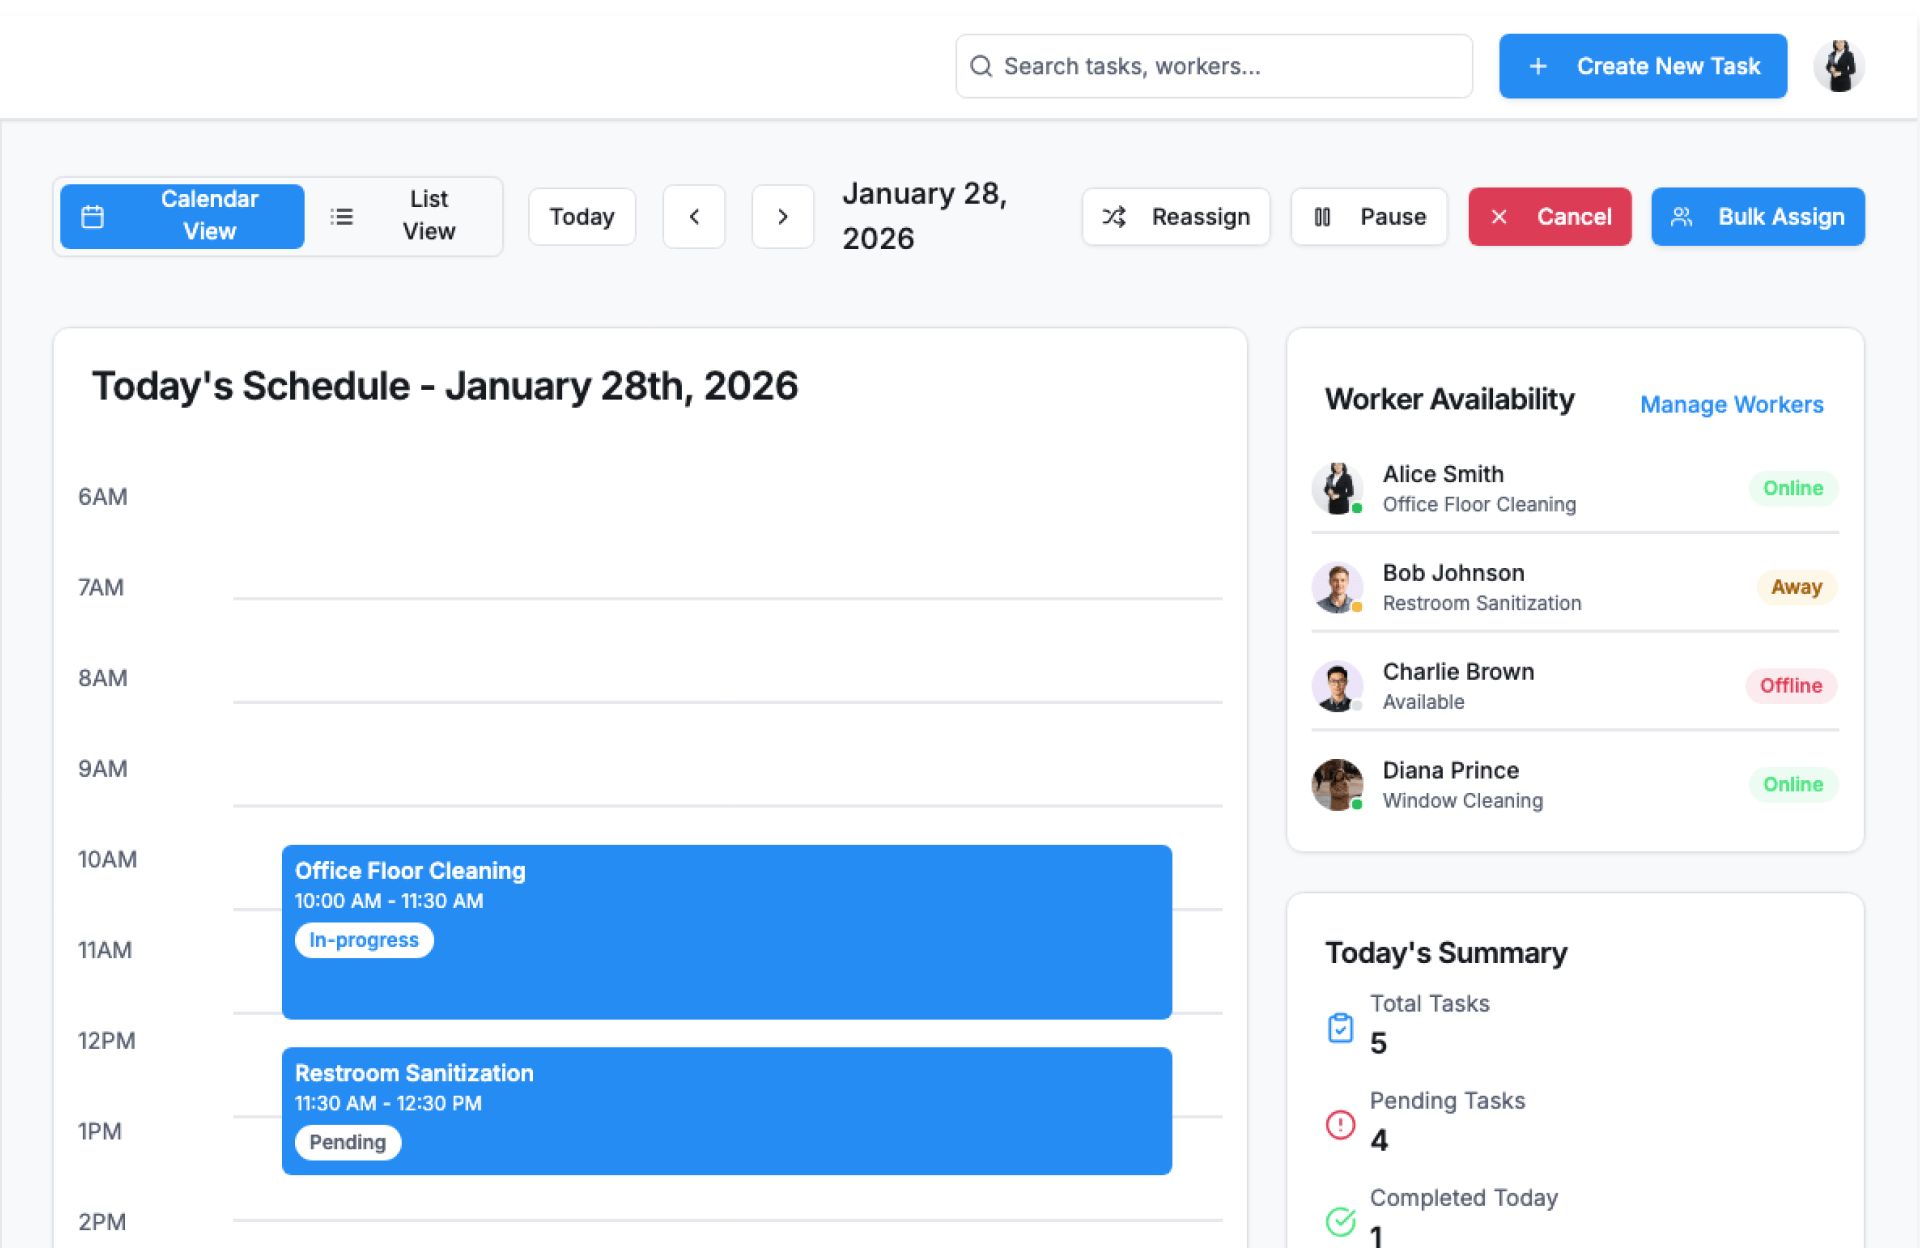The image size is (1920, 1248).
Task: Click the previous day chevron arrow
Action: (x=694, y=216)
